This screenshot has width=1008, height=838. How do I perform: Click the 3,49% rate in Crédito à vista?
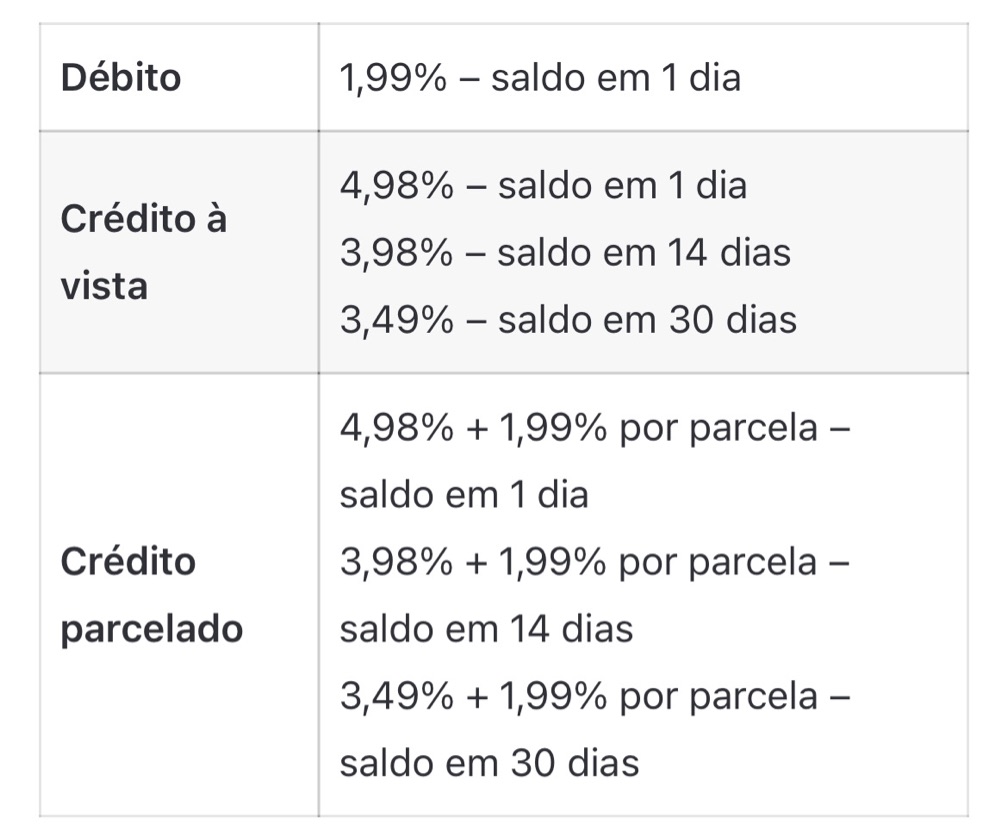coord(397,319)
